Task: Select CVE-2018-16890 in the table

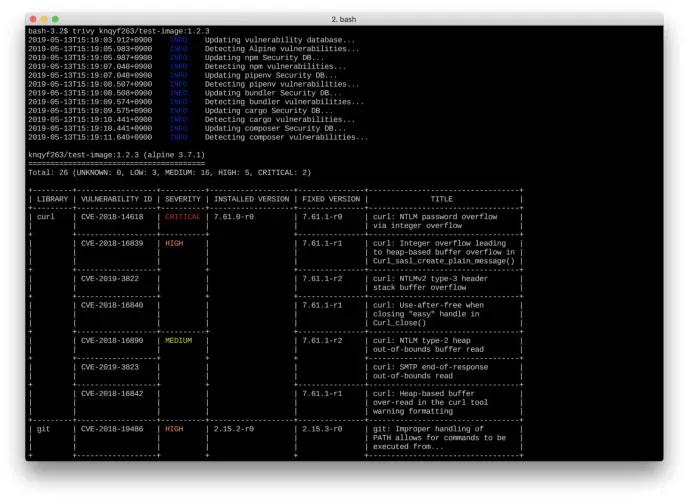Action: (112, 341)
